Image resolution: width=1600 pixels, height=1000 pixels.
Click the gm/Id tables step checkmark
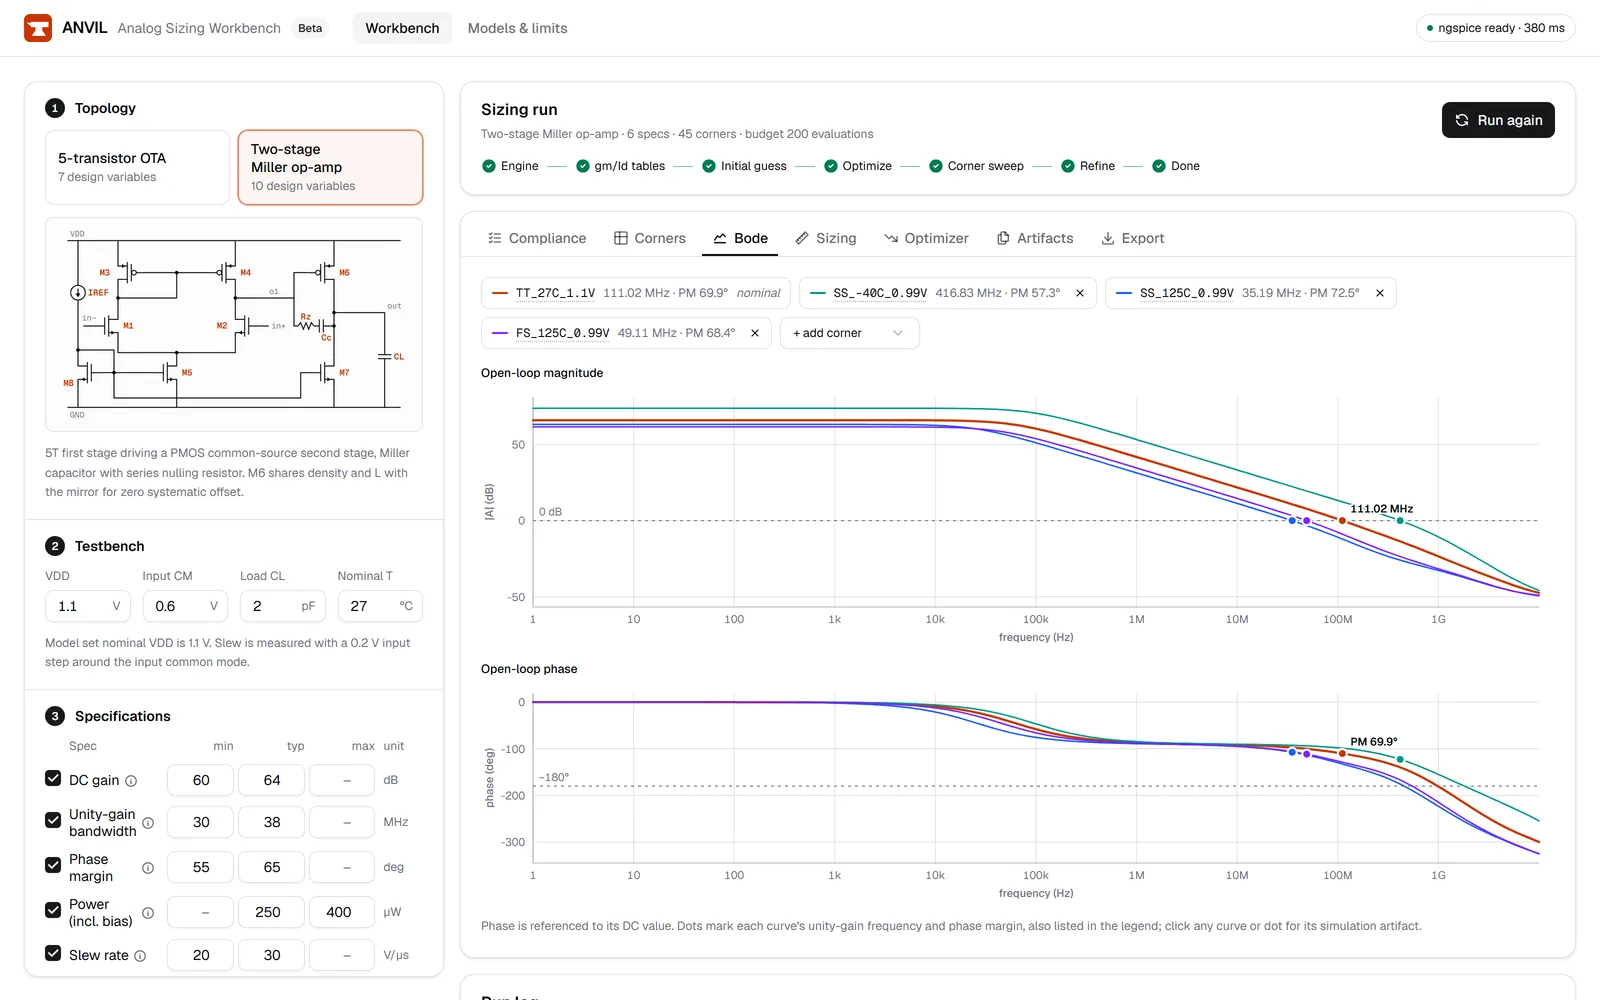583,166
